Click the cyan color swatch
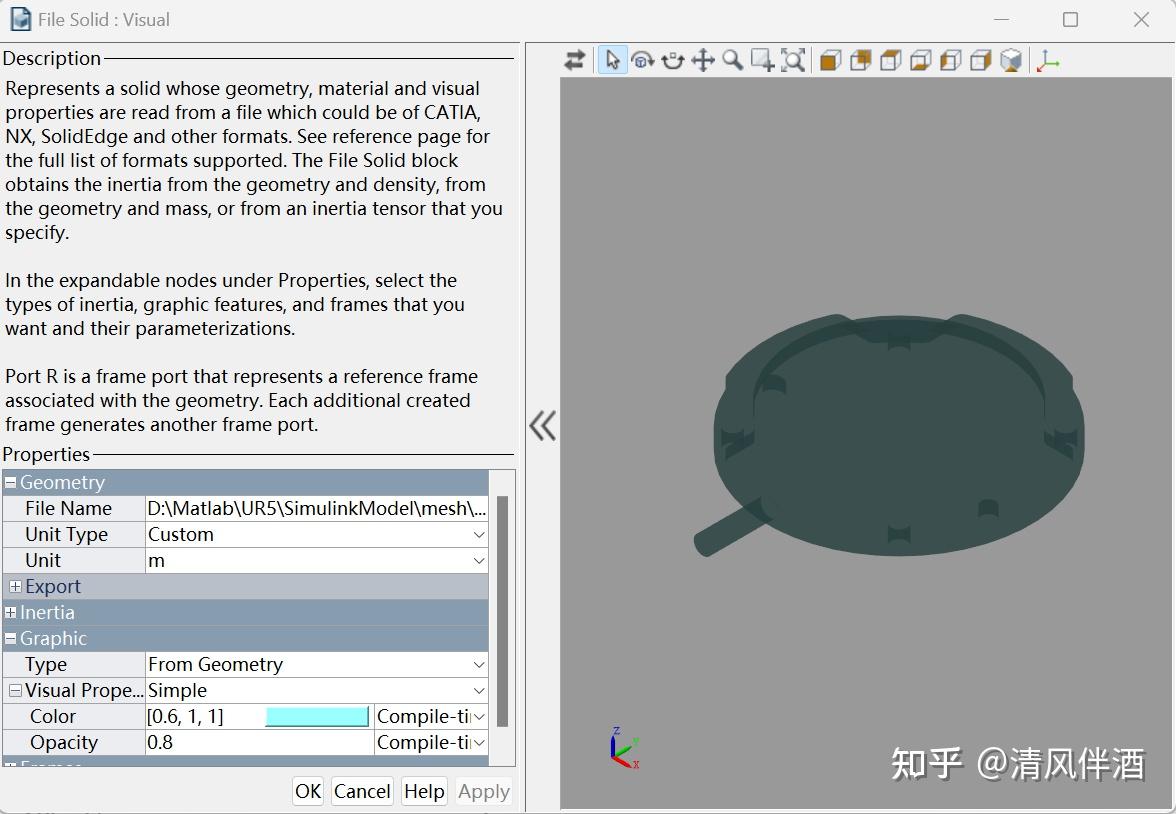This screenshot has height=814, width=1176. [x=317, y=716]
